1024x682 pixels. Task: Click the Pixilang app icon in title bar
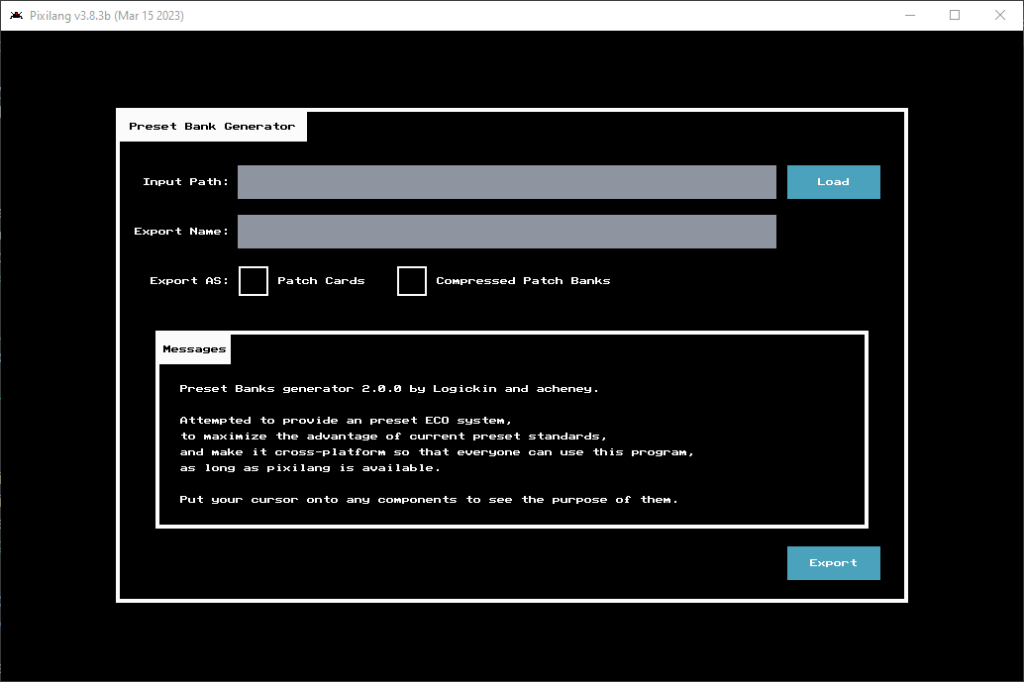[x=16, y=15]
